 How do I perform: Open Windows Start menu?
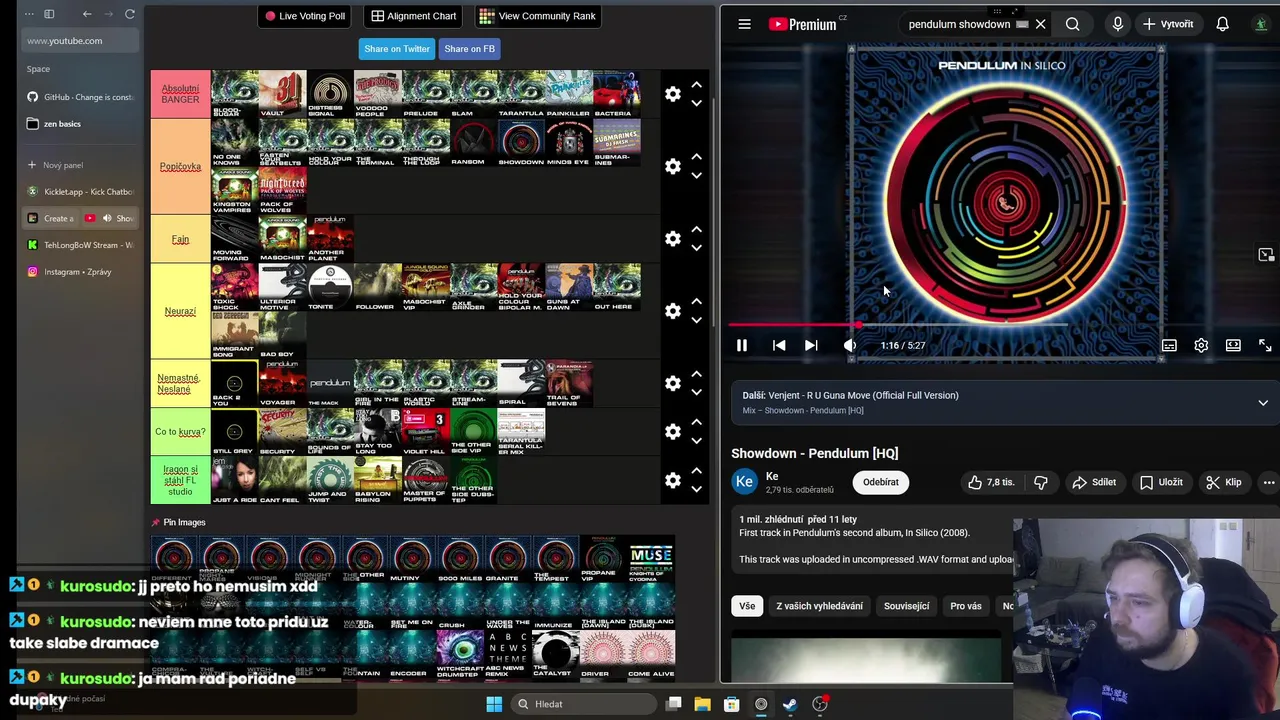(494, 704)
